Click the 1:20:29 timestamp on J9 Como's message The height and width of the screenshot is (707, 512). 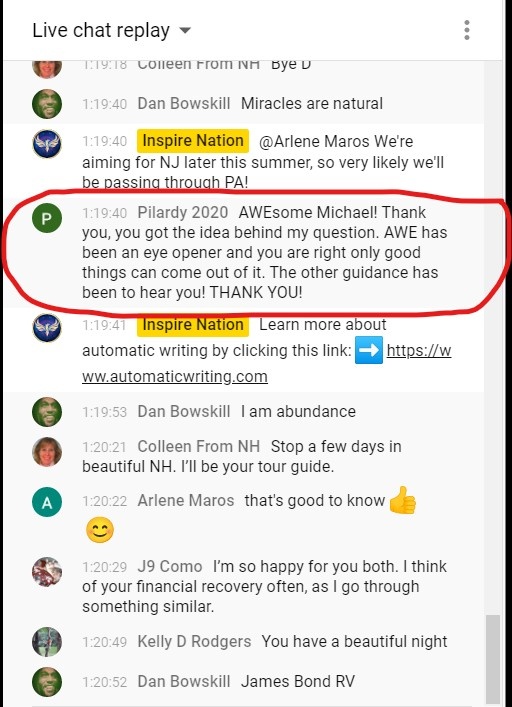pos(105,567)
